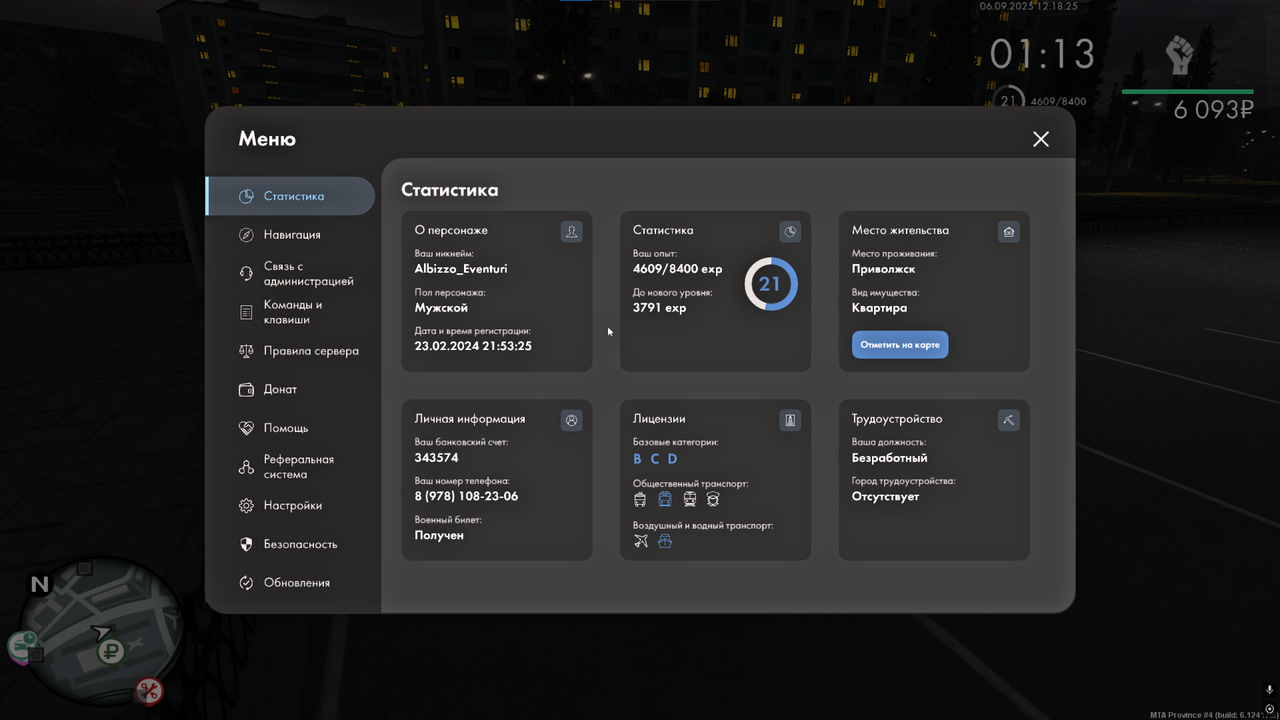Screen dimensions: 1280x720
Task: Click the handshake heart icon beside Помощь
Action: click(x=246, y=428)
